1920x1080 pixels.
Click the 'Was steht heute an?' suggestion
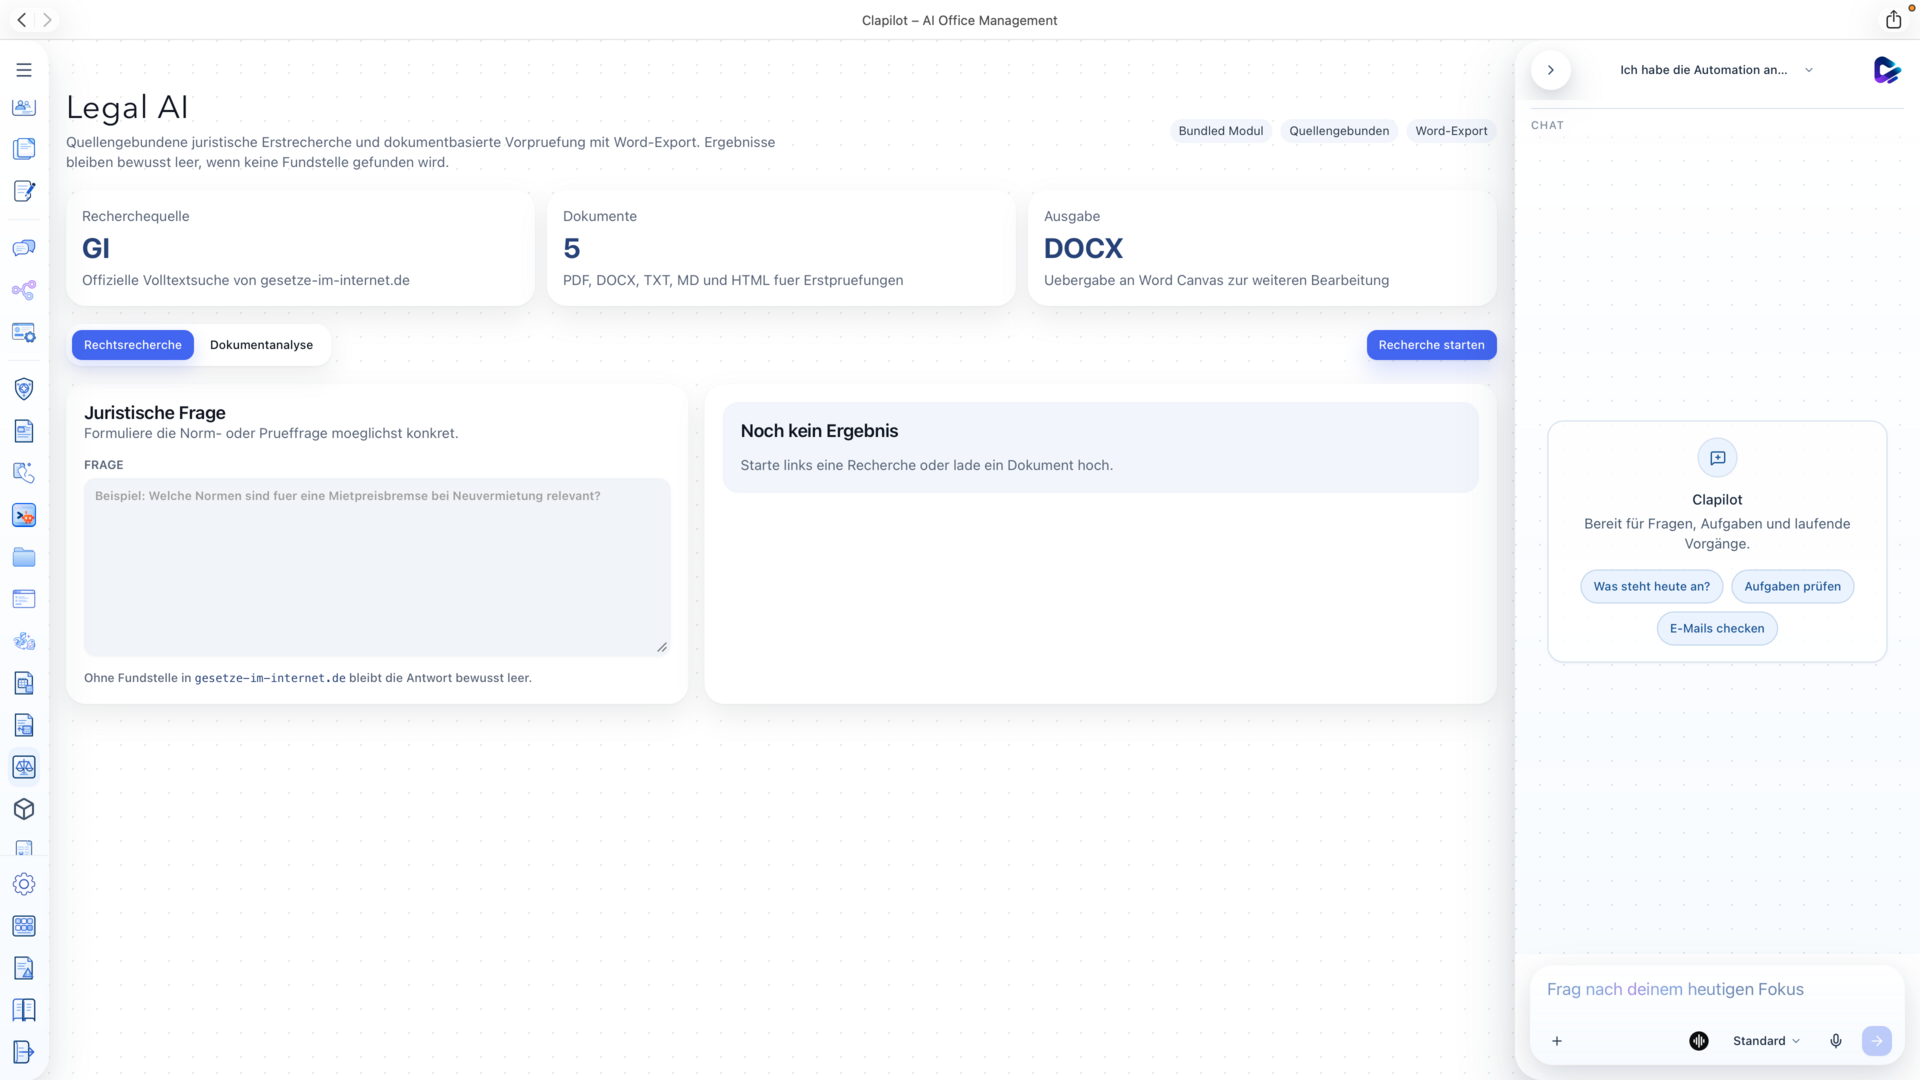1651,587
